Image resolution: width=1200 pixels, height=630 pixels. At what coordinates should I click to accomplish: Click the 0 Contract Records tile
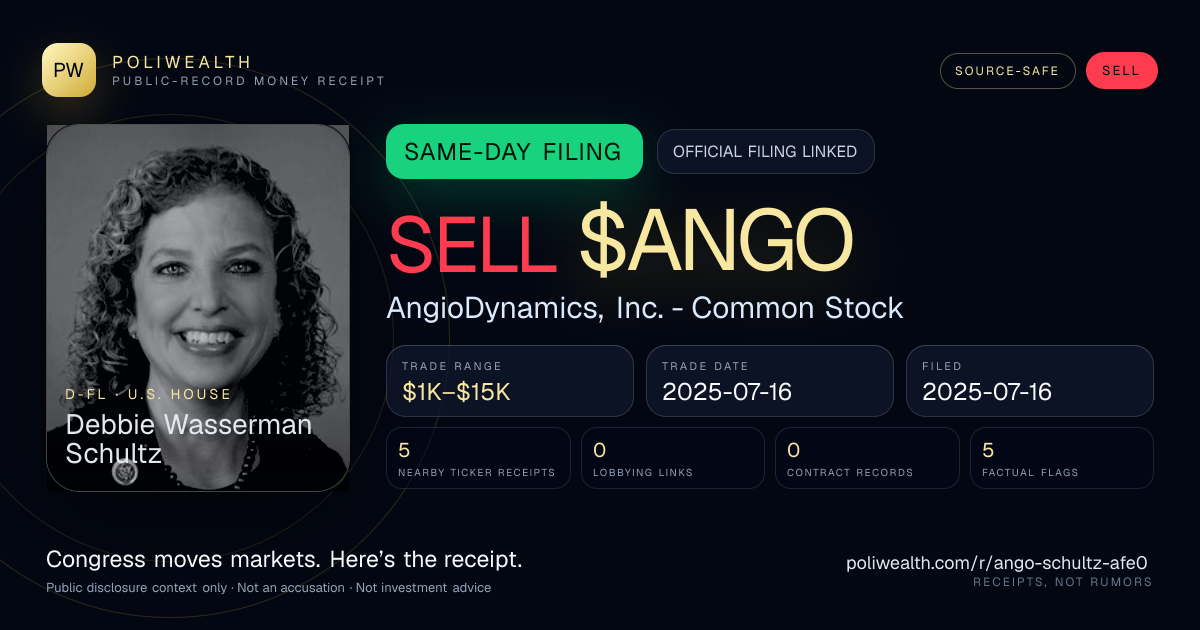(867, 458)
